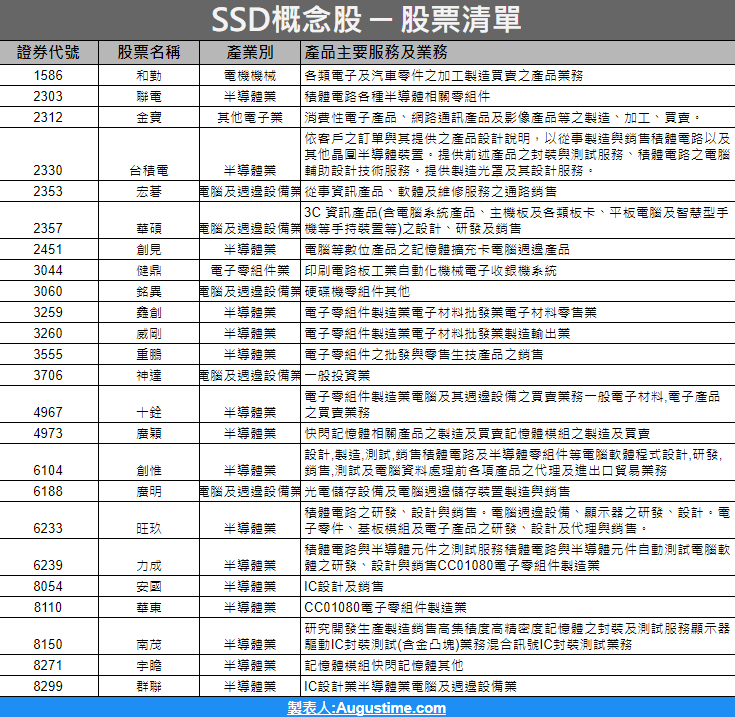Screen dimensions: 735x717
Task: Click stock code 2451
Action: point(48,249)
